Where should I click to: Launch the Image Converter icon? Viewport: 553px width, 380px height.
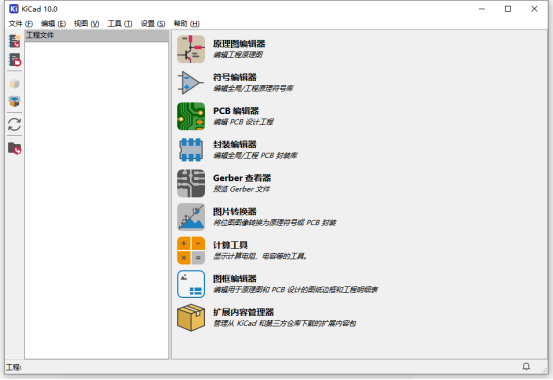(191, 217)
